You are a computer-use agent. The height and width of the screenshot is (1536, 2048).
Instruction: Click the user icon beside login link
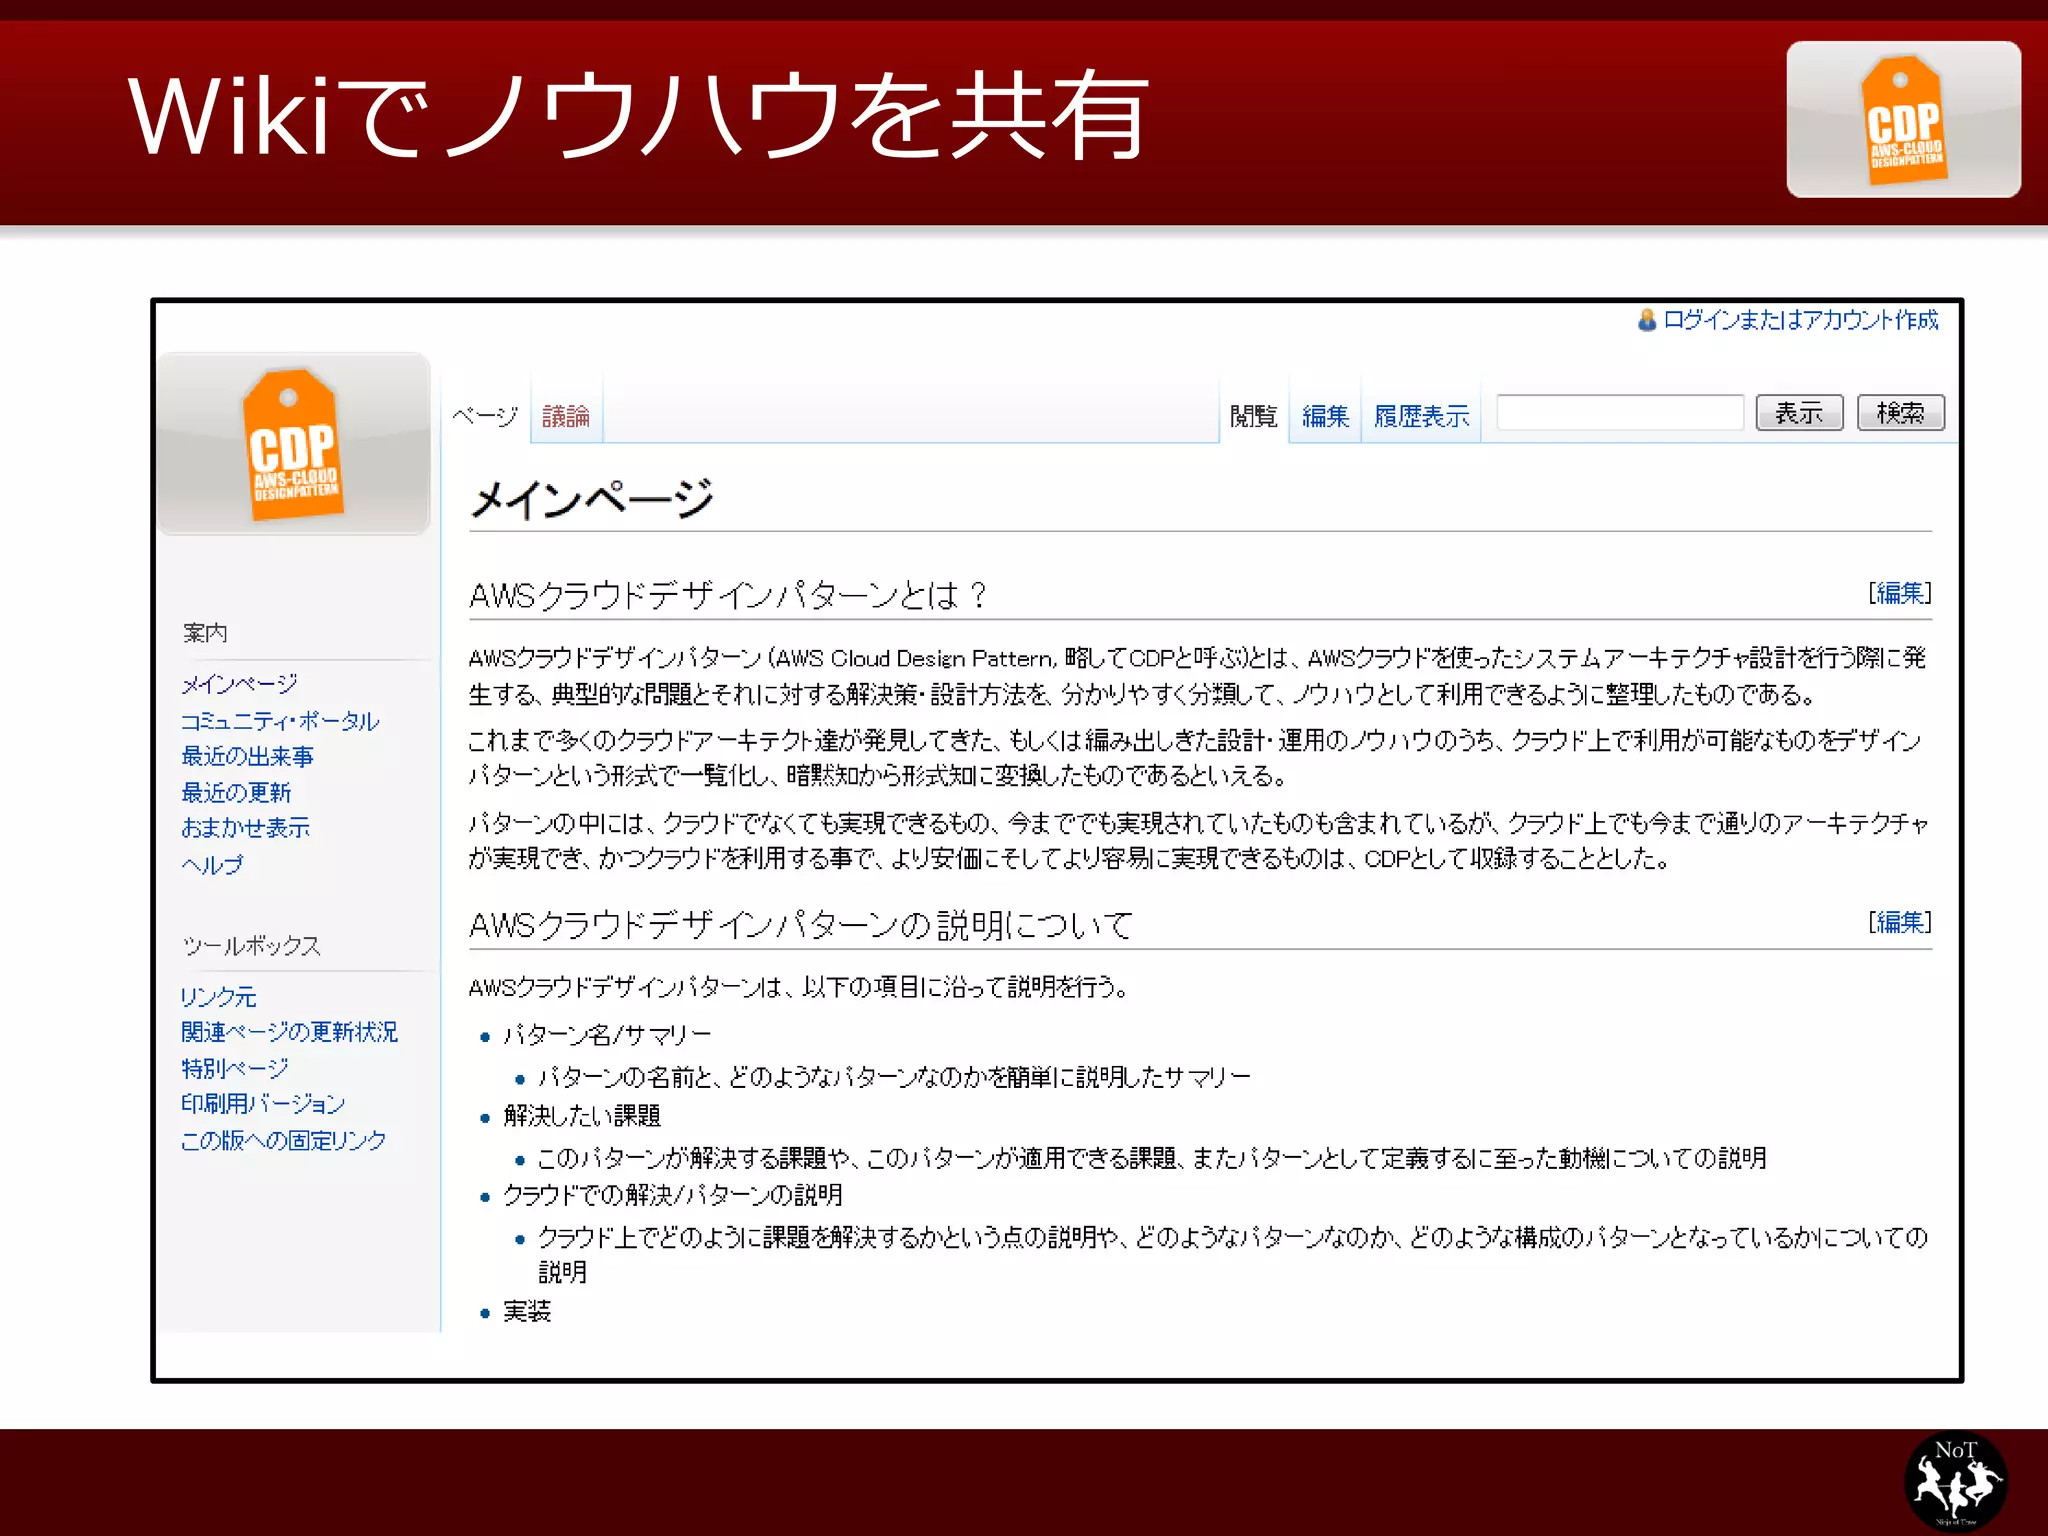(1646, 320)
